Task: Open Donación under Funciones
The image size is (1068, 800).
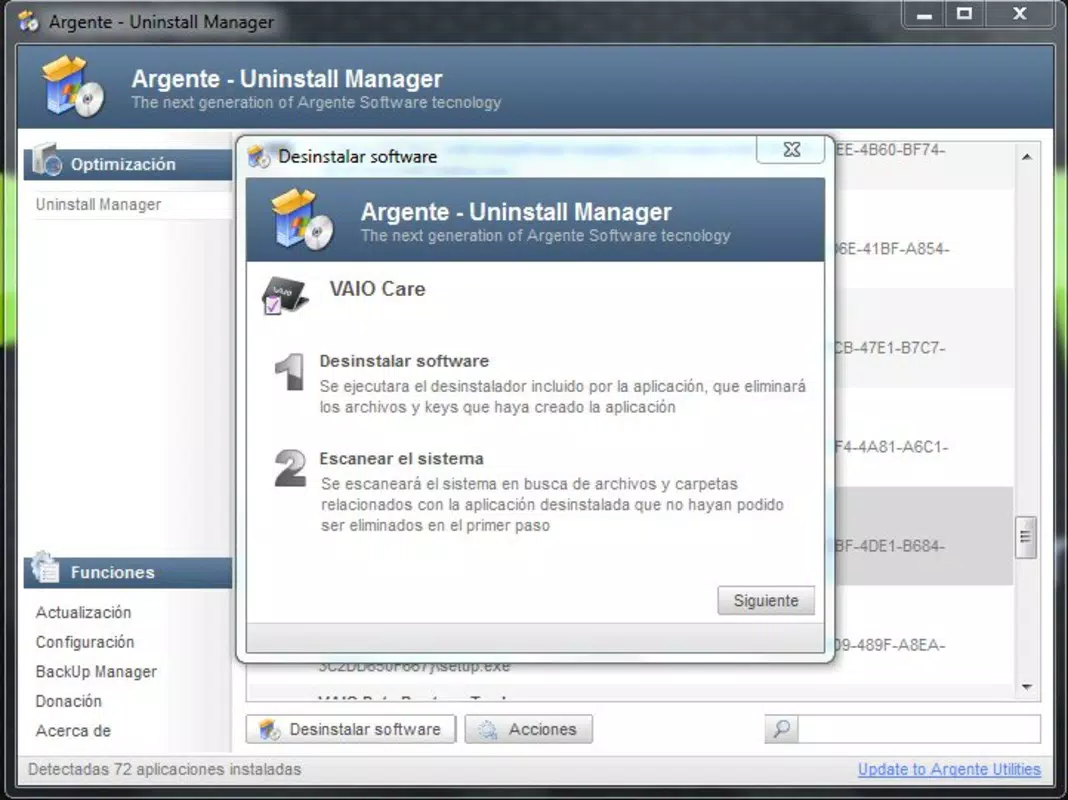Action: (69, 701)
